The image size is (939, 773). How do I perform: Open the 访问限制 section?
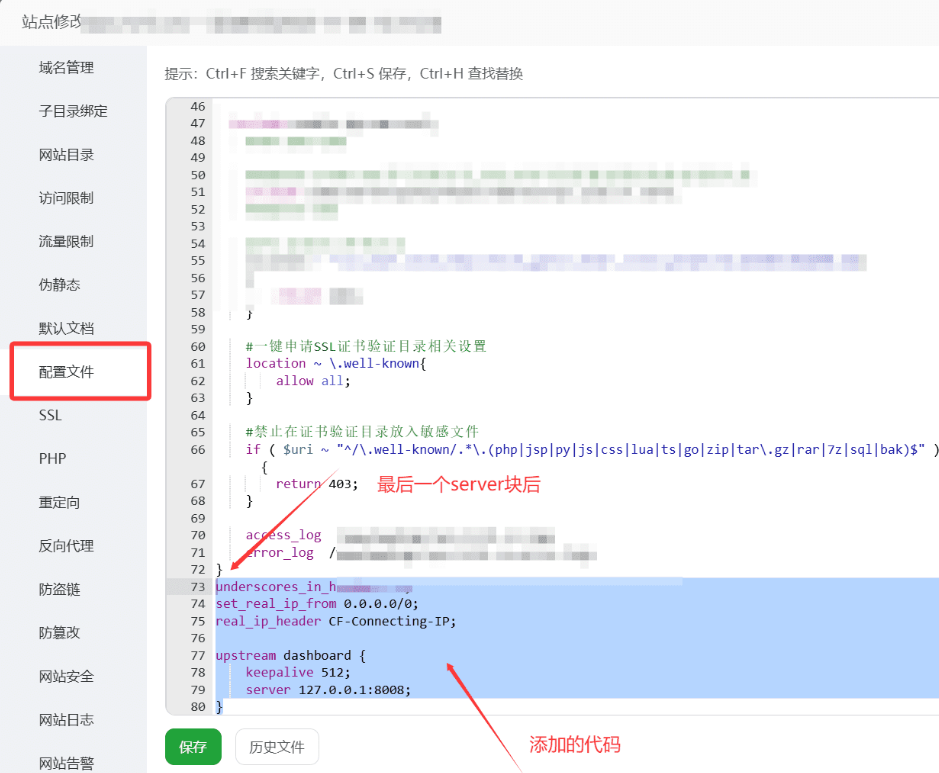click(66, 198)
